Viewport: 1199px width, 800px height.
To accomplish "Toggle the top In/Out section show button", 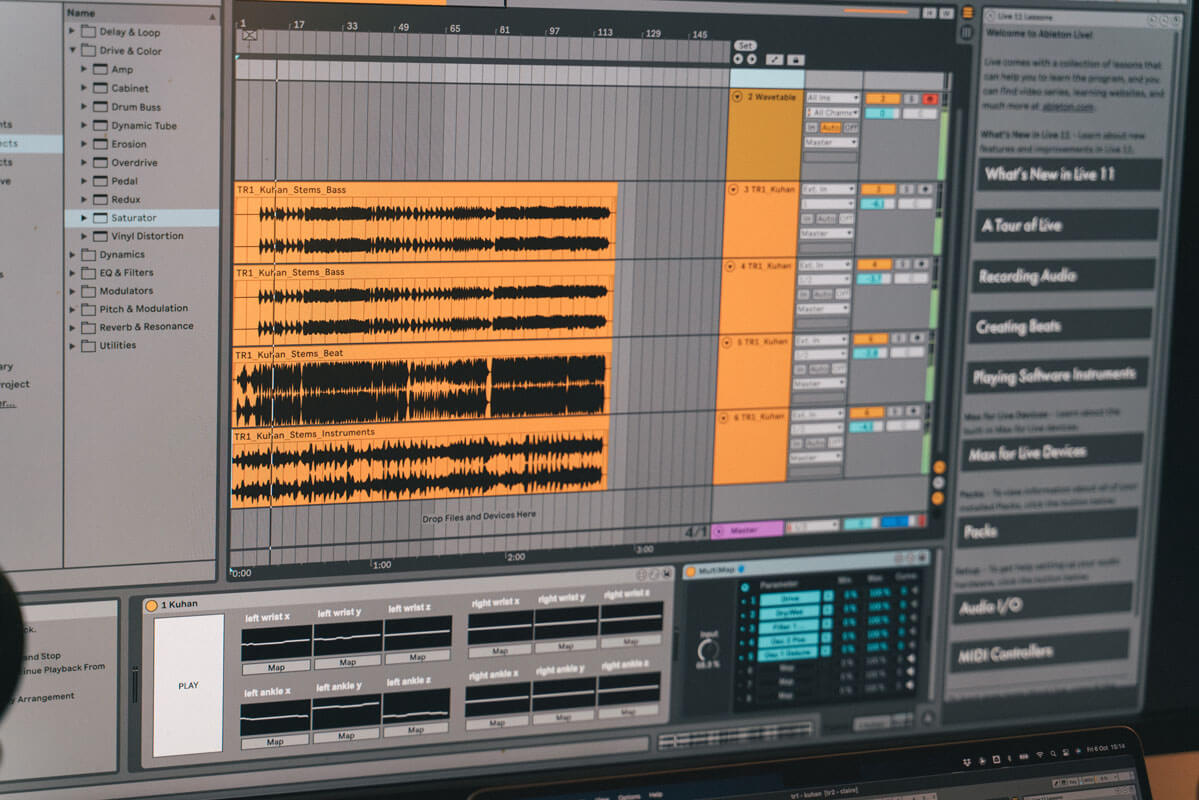I will (940, 467).
